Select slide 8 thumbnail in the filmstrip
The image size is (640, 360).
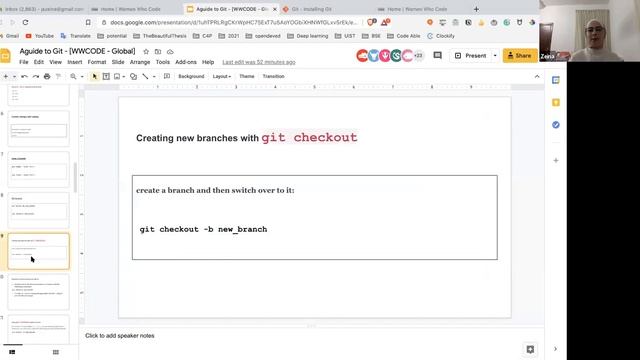tap(39, 210)
